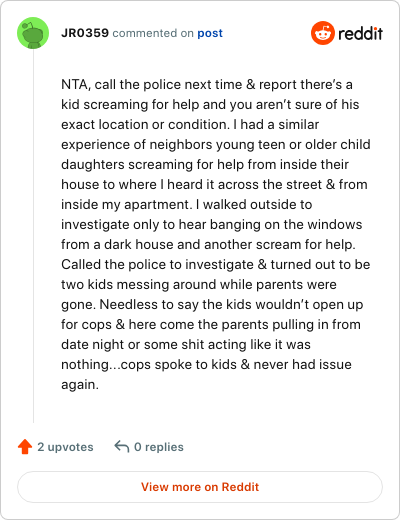Click the black "reddit" wordmark
This screenshot has width=400, height=520.
[x=361, y=33]
